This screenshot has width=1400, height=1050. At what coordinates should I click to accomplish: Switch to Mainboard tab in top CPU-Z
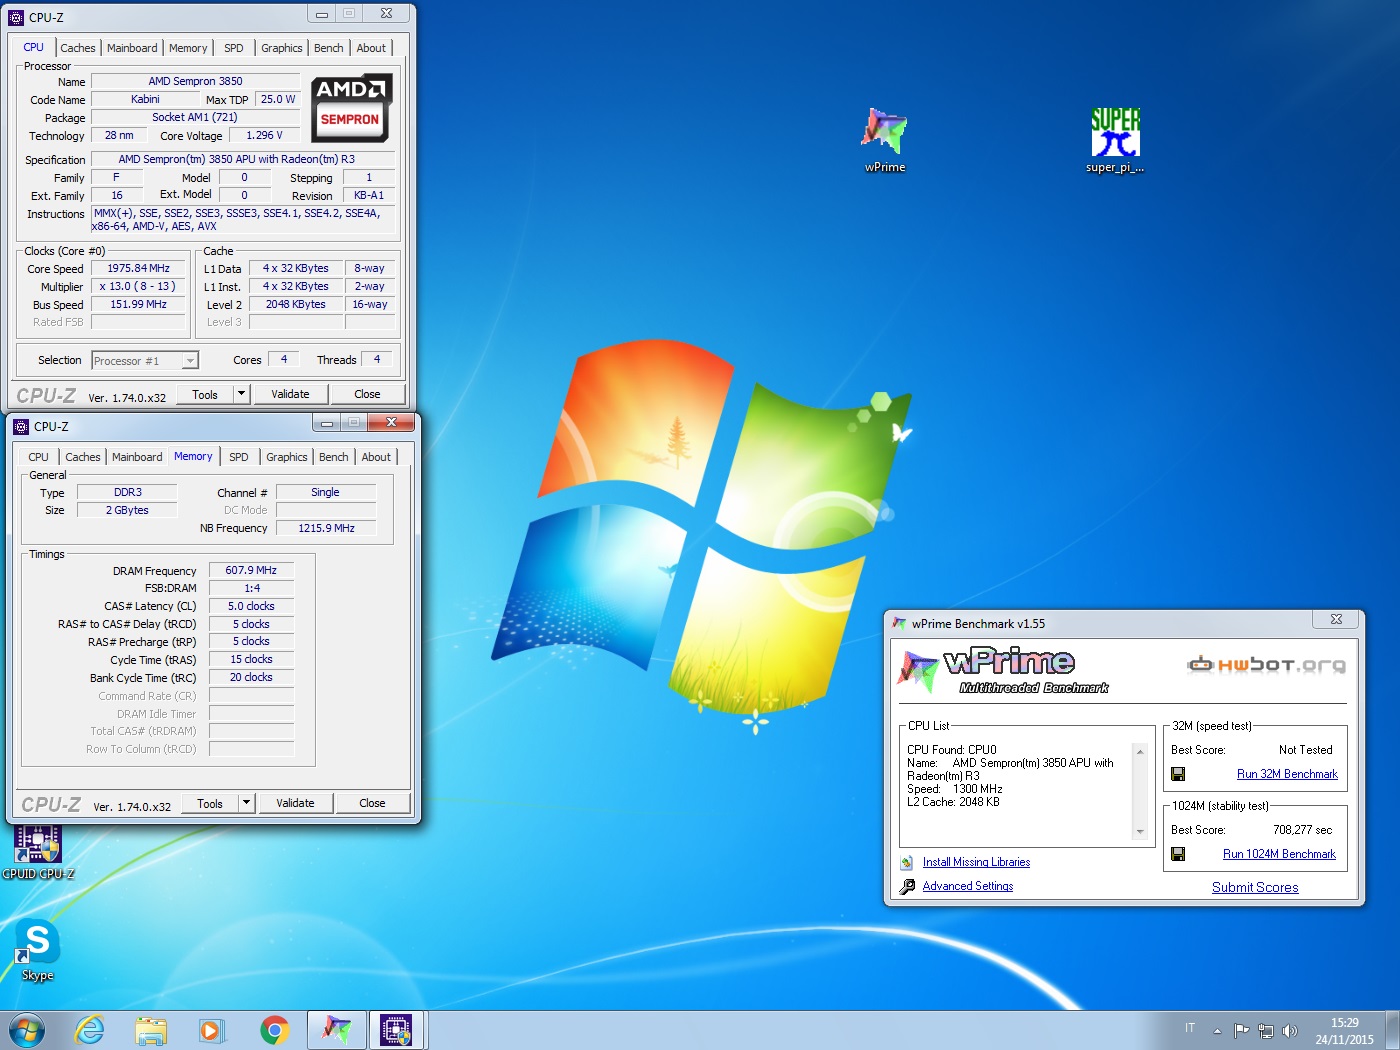pyautogui.click(x=132, y=48)
